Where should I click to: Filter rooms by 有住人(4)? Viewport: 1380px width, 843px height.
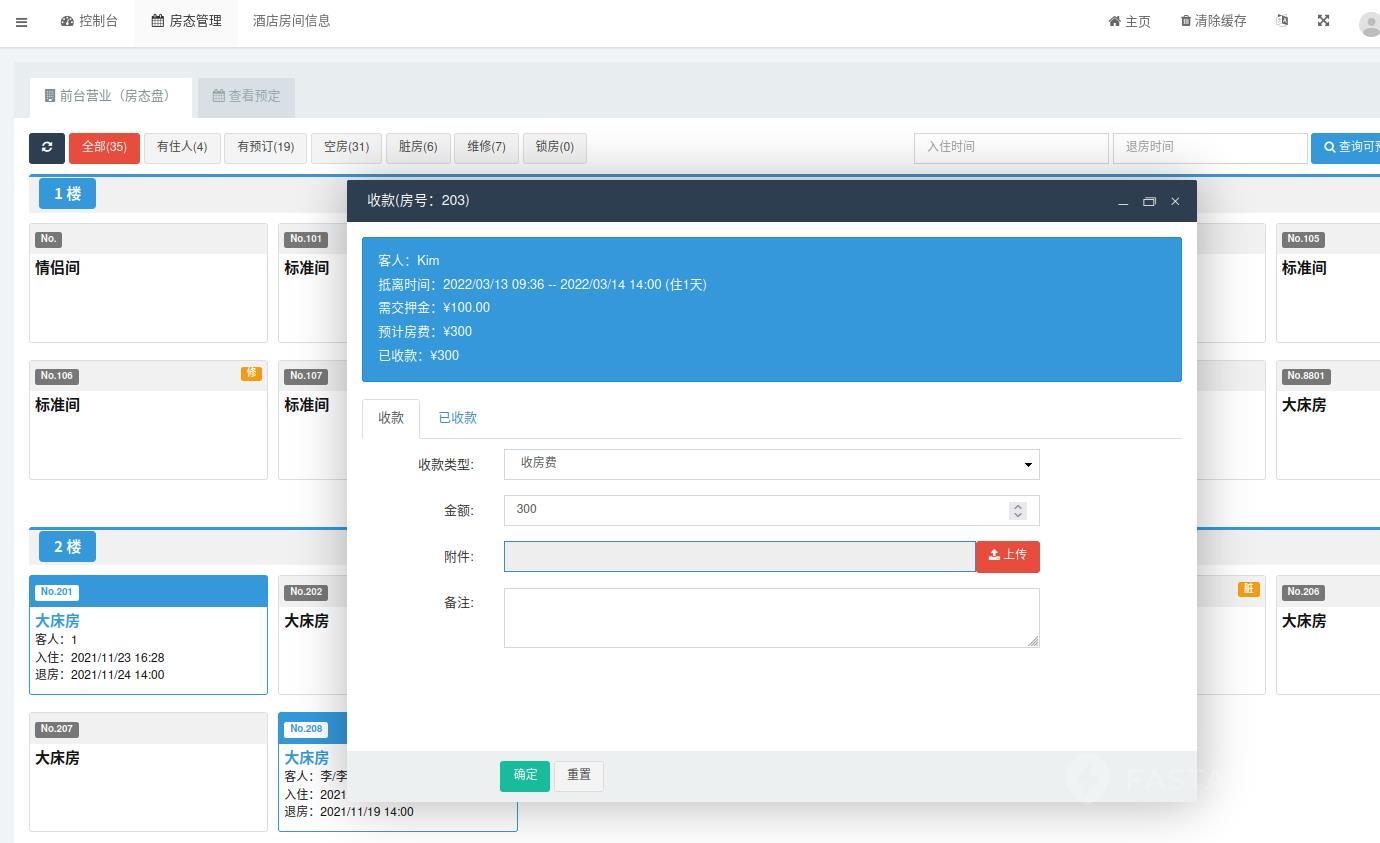(182, 147)
